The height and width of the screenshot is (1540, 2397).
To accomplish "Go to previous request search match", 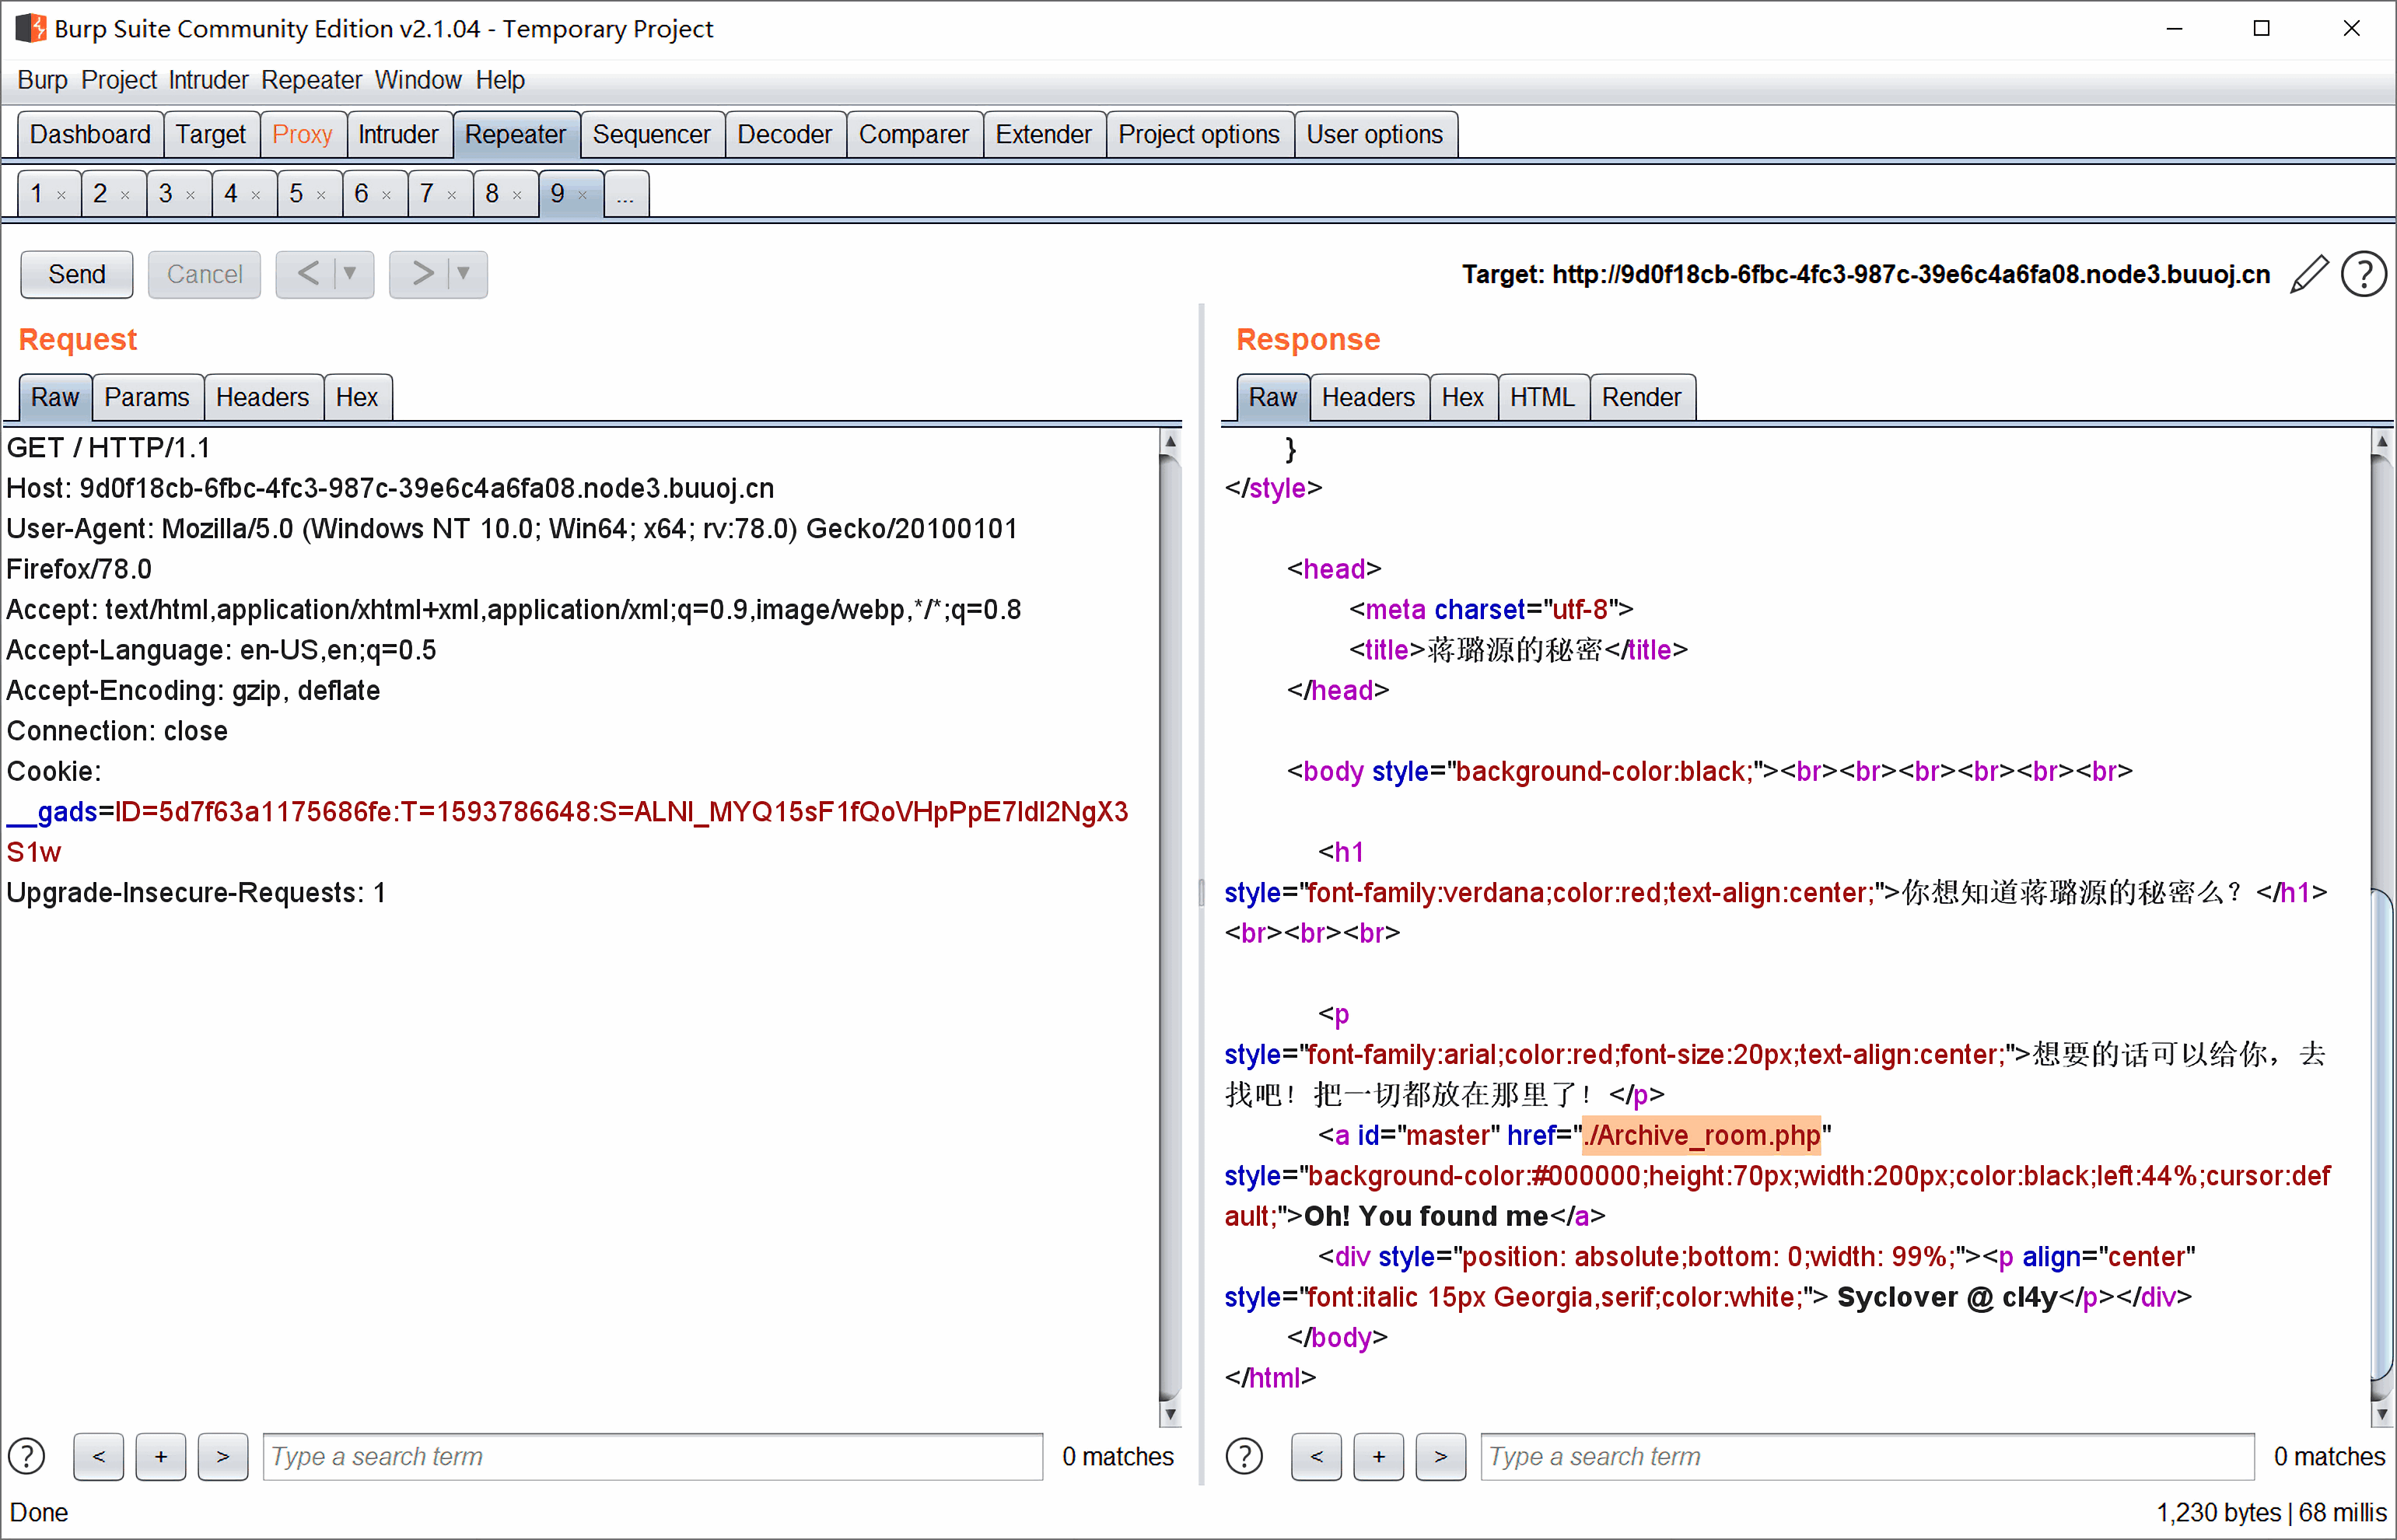I will point(99,1456).
